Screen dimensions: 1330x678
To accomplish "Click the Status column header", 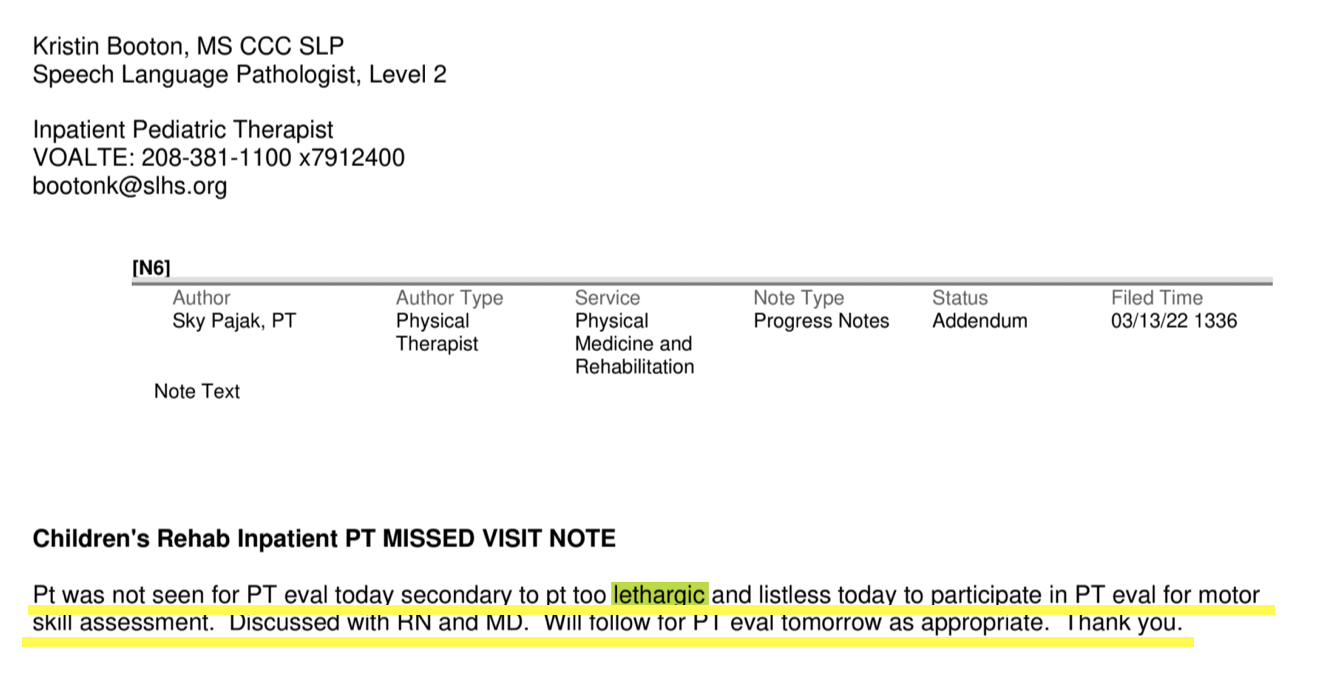I will [960, 298].
